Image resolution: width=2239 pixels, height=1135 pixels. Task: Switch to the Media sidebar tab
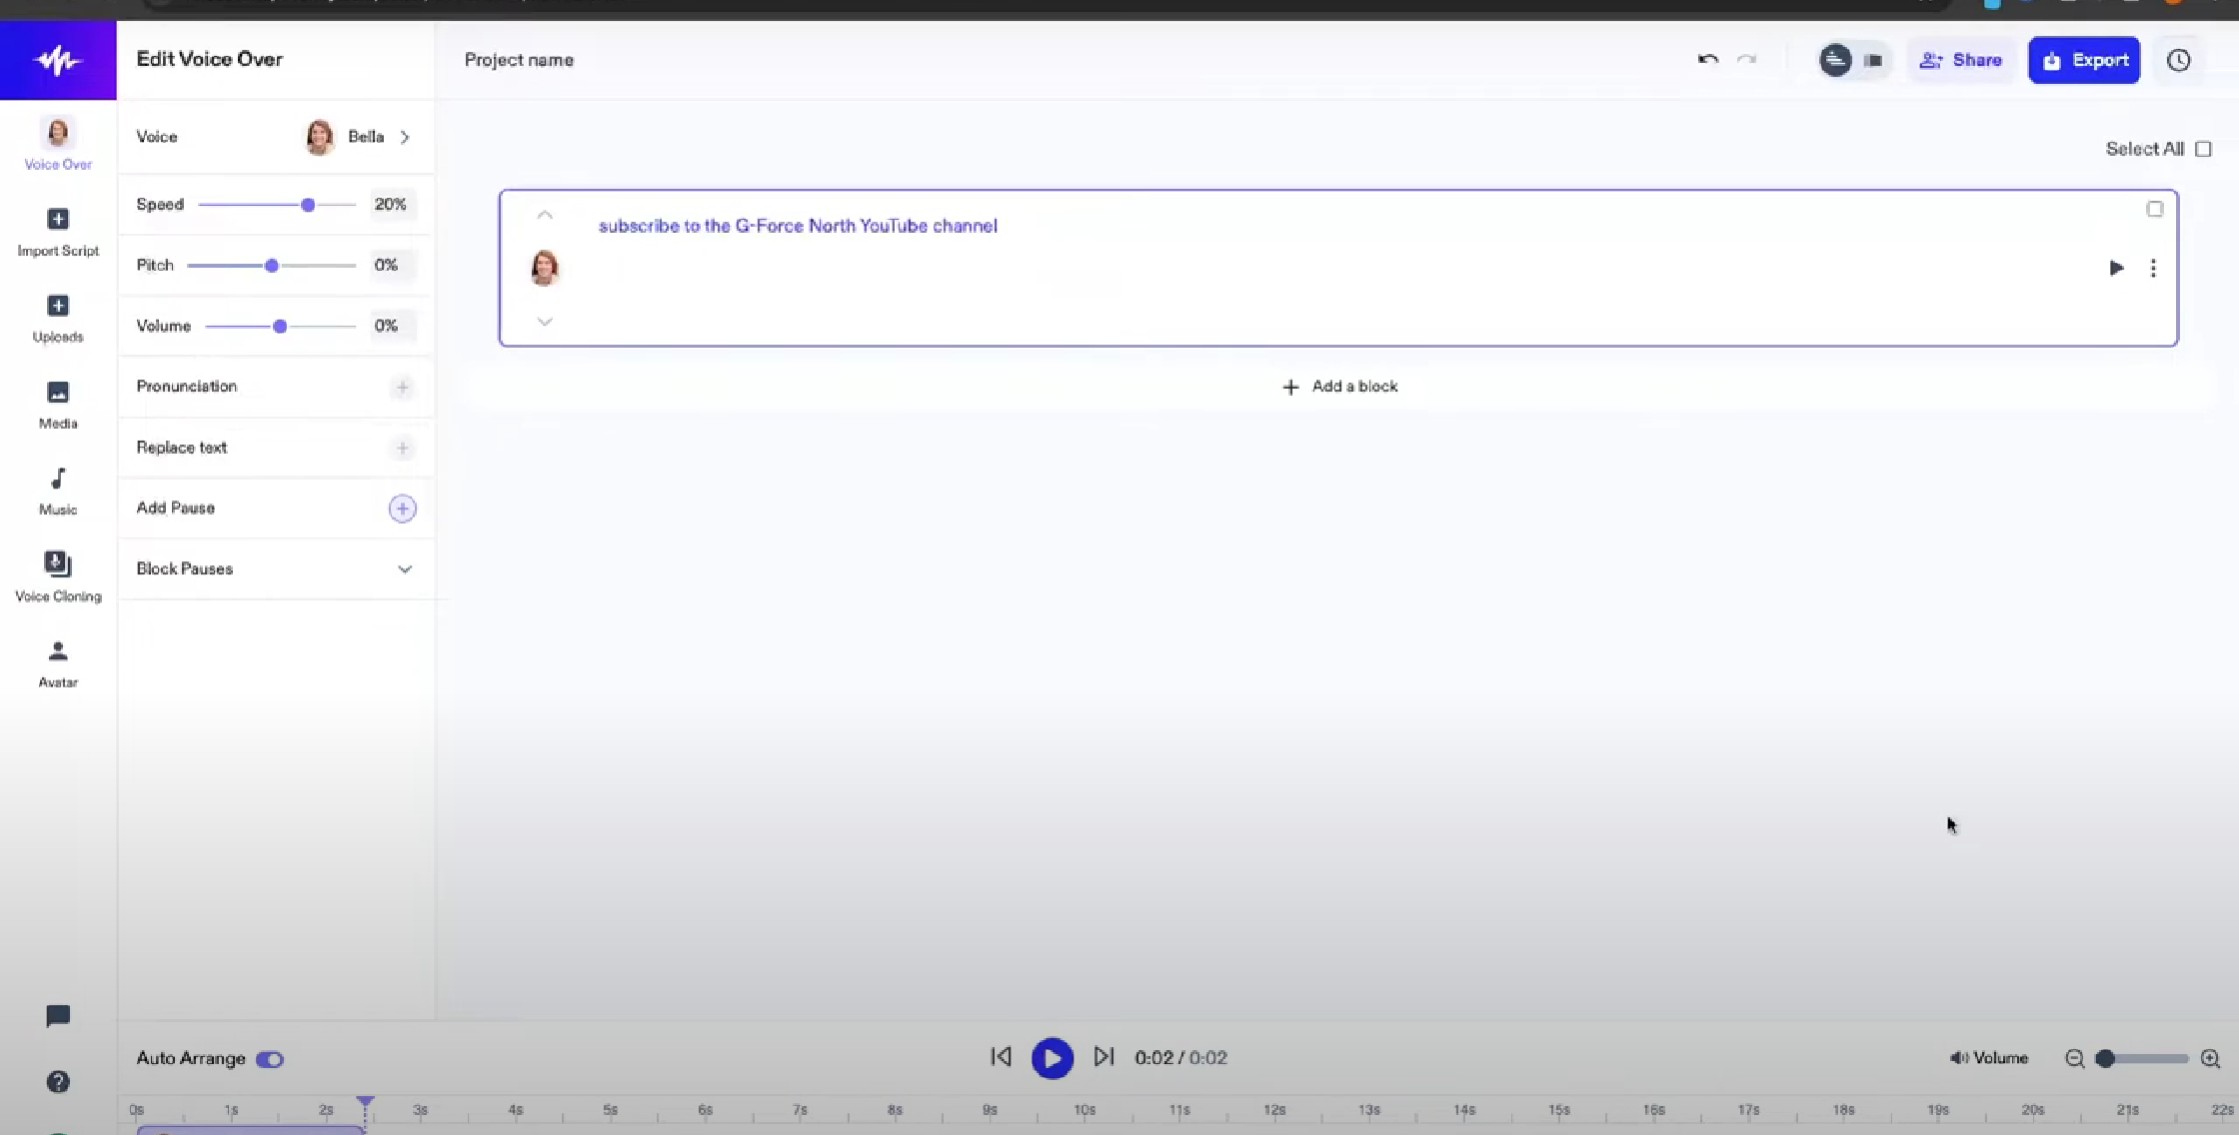tap(58, 404)
